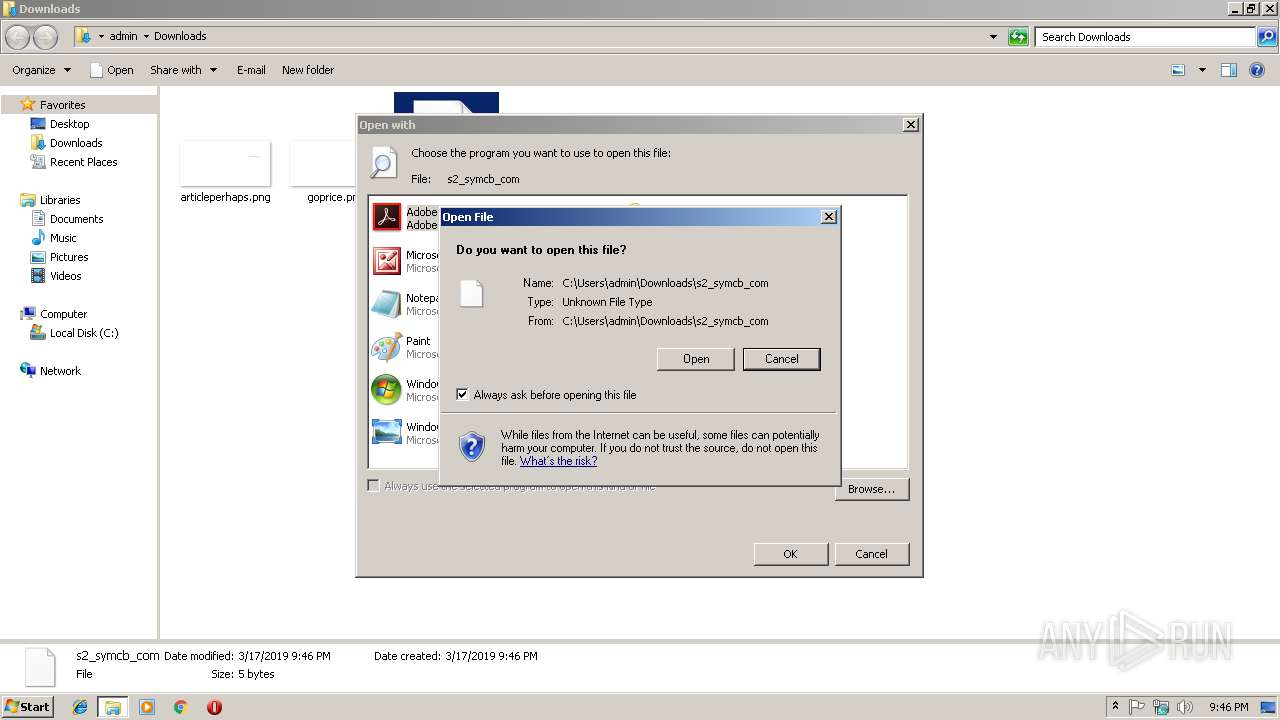
Task: Select articleperhaps.png file
Action: coord(225,171)
